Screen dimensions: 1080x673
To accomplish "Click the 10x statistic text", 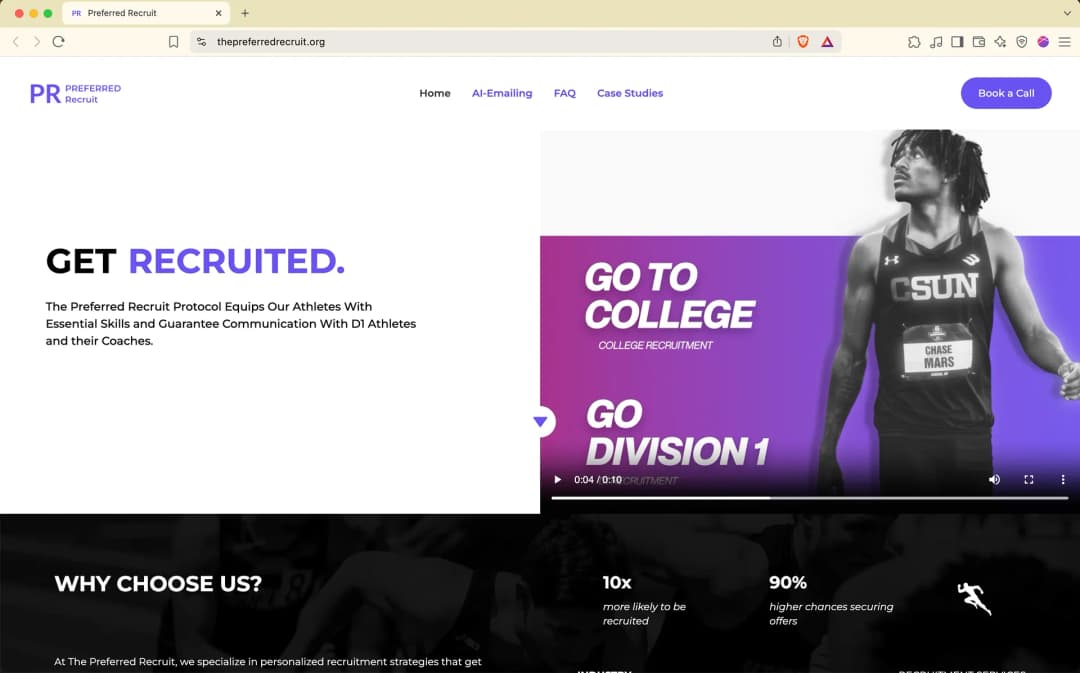I will tap(617, 583).
